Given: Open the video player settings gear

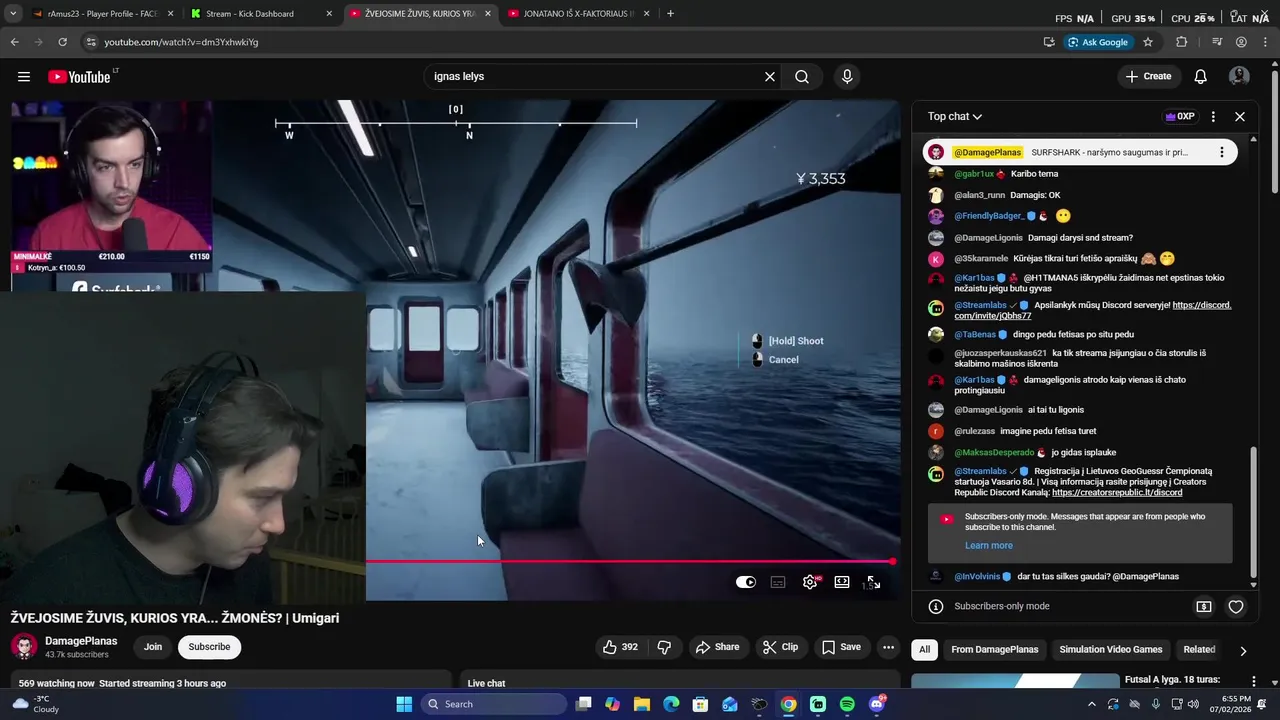Looking at the screenshot, I should 810,582.
